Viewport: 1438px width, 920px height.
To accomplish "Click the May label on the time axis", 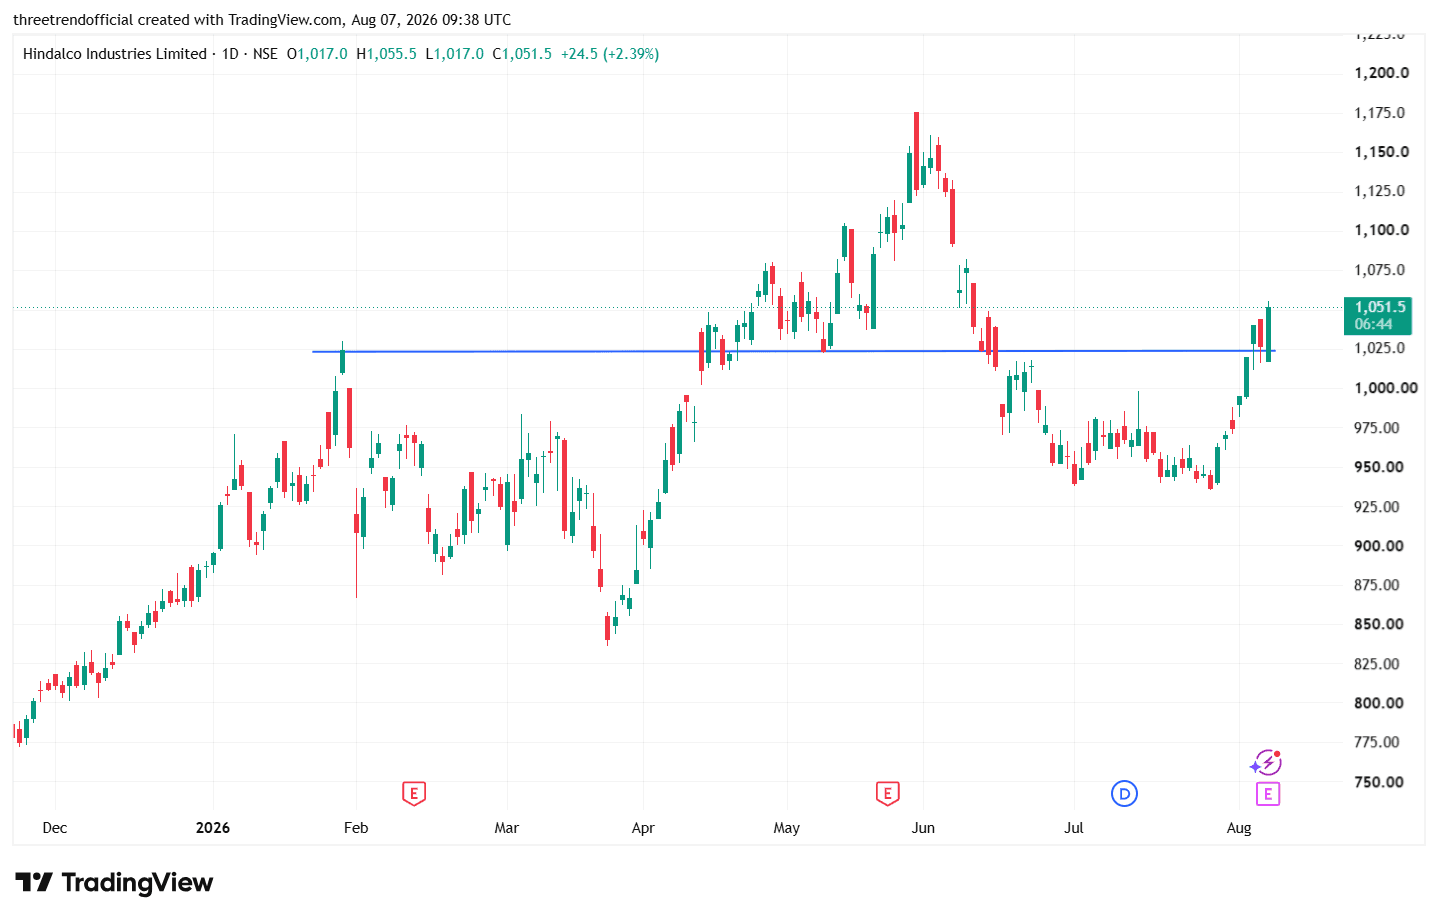I will click(x=787, y=828).
